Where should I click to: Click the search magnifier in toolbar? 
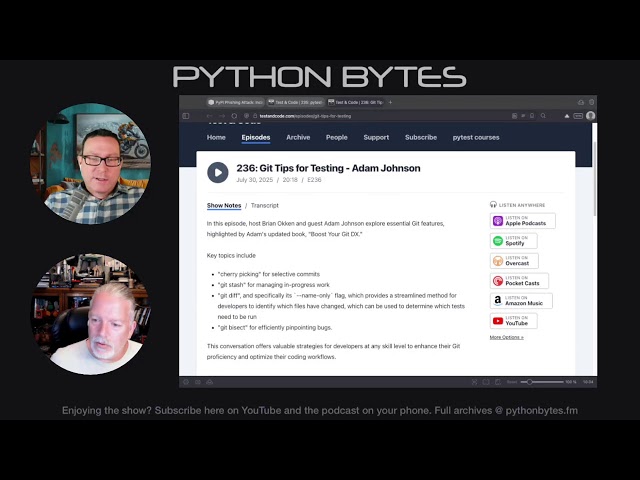[x=543, y=116]
